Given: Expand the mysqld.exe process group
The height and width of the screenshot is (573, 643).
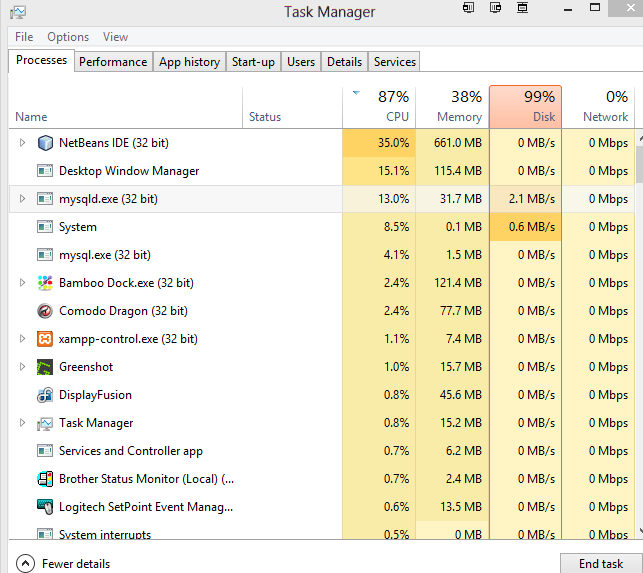Looking at the screenshot, I should (x=23, y=199).
